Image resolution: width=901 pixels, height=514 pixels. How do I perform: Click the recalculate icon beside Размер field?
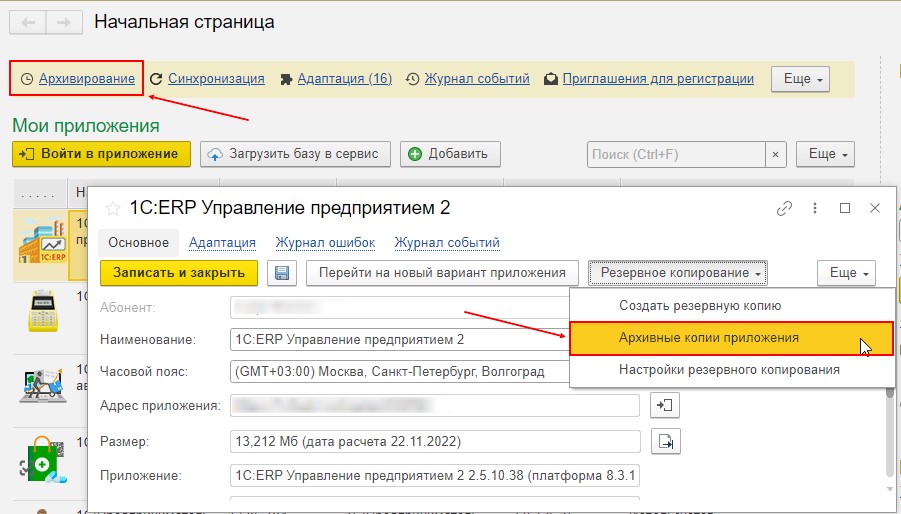(666, 442)
